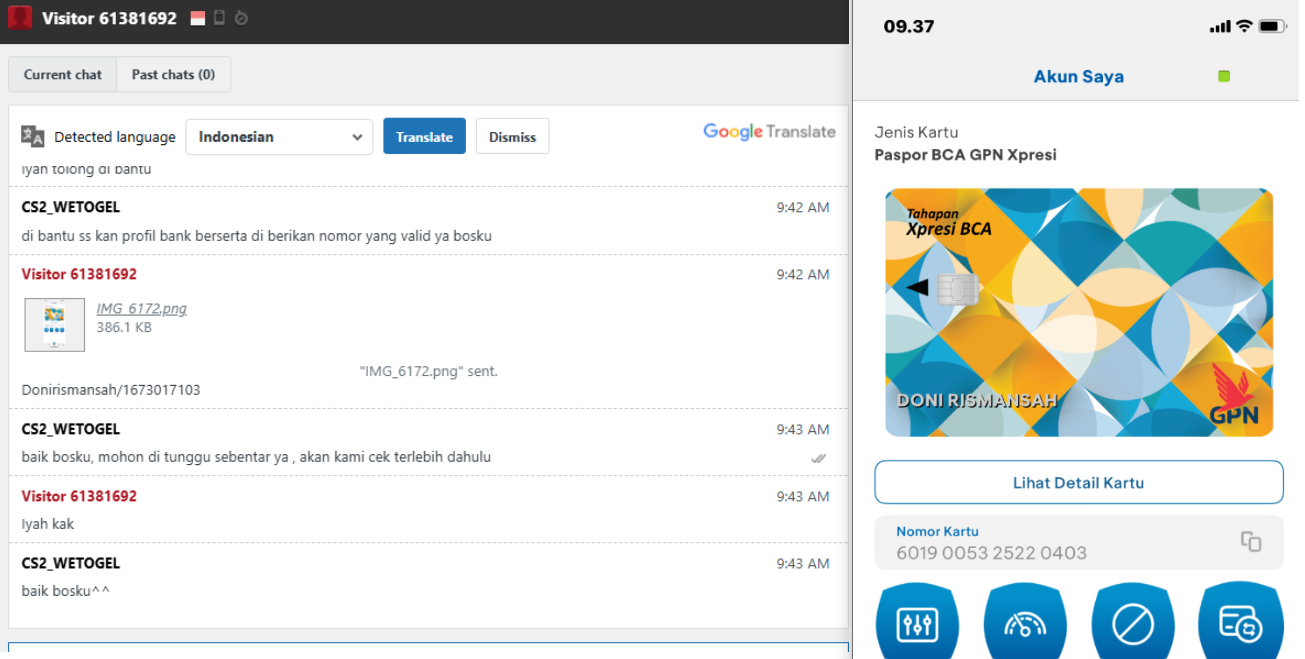This screenshot has width=1305, height=659.
Task: Click the Visitor 61381692 header title
Action: pyautogui.click(x=109, y=18)
